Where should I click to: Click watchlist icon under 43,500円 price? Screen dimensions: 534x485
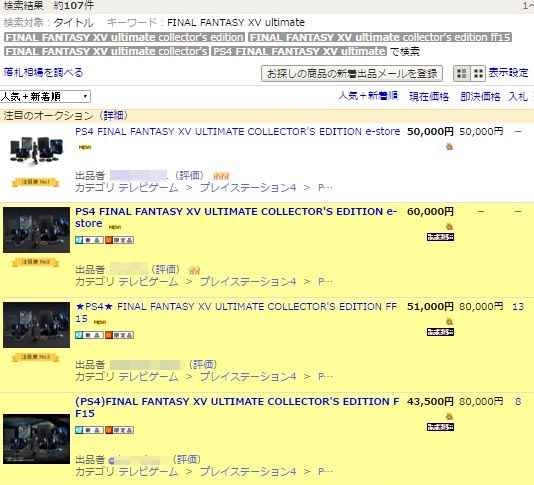point(449,416)
